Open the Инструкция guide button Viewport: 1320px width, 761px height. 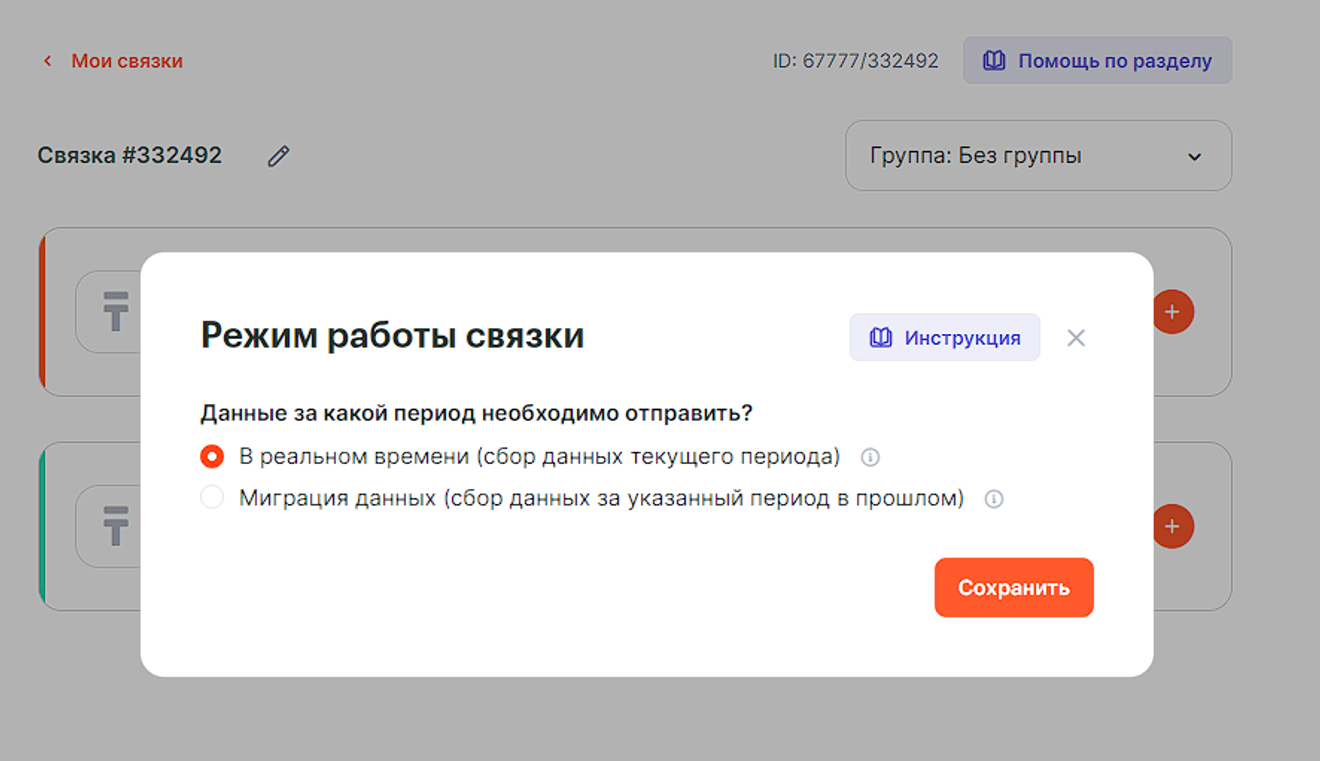944,338
